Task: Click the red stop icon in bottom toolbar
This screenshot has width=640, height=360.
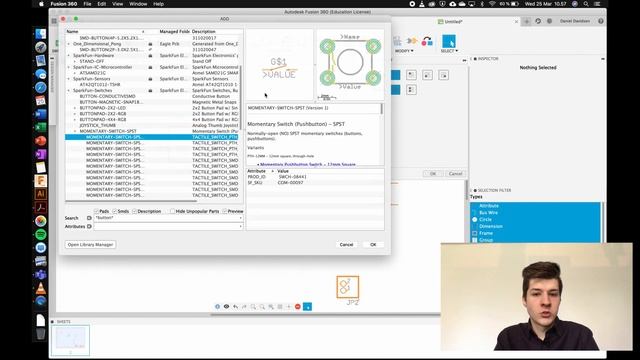Action: coord(298,307)
